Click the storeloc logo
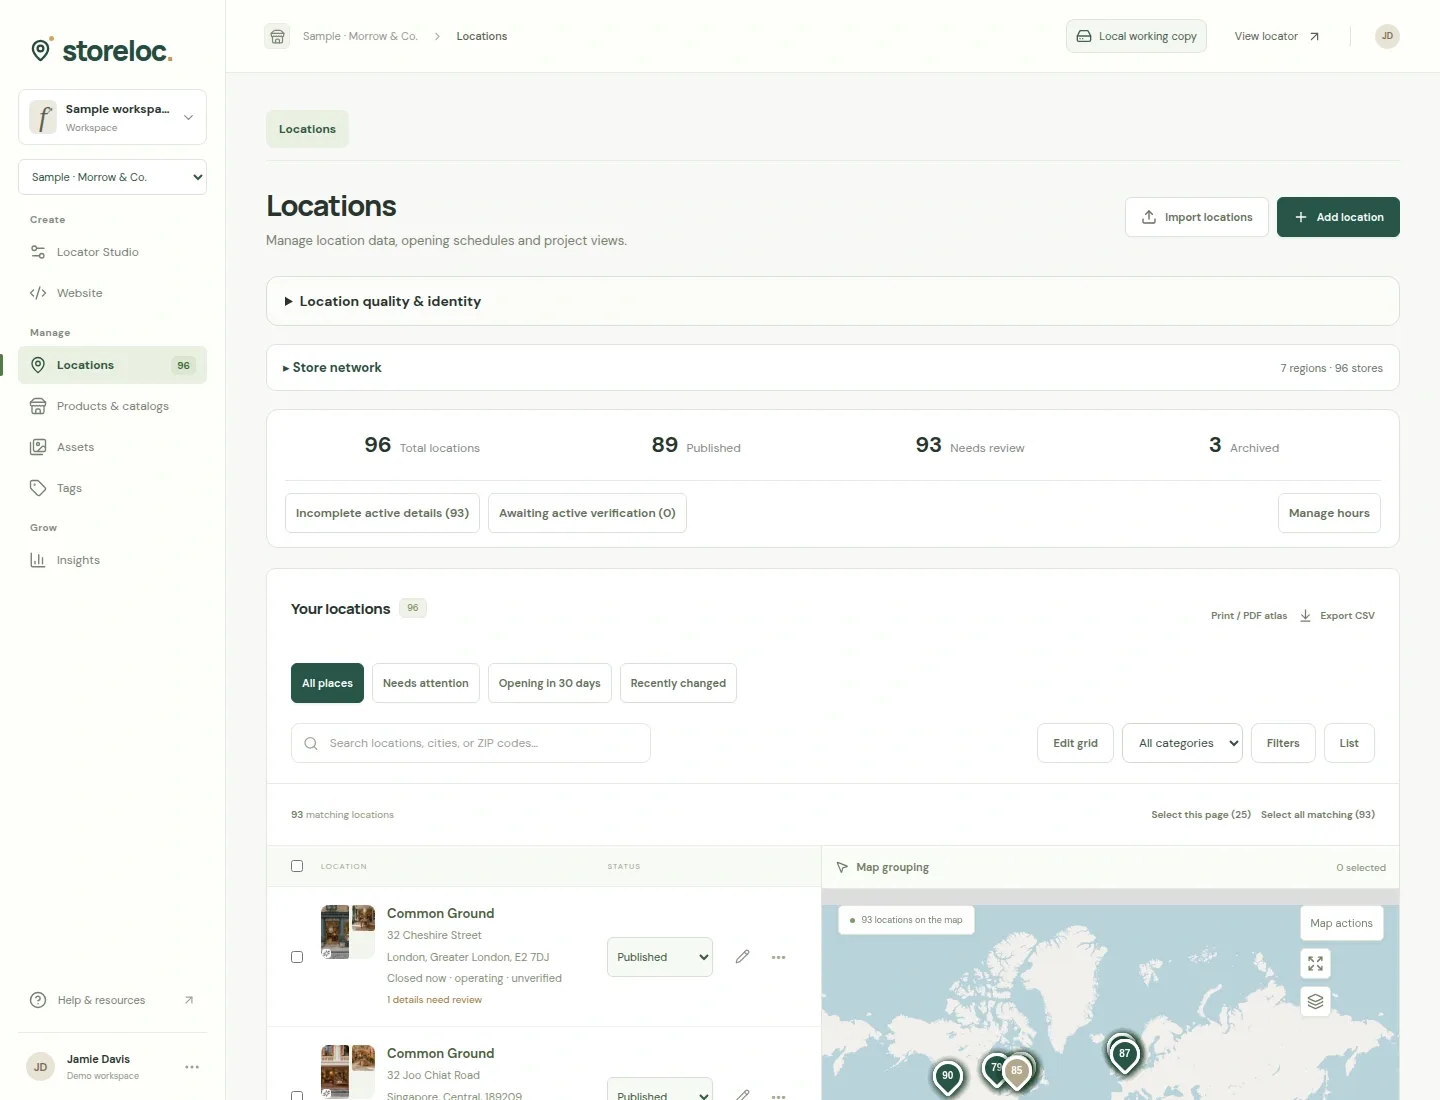Viewport: 1440px width, 1100px height. coord(101,50)
